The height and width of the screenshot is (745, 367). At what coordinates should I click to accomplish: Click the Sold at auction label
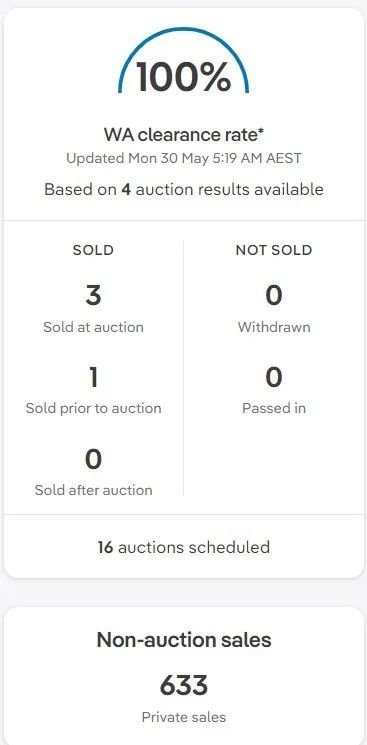click(93, 327)
